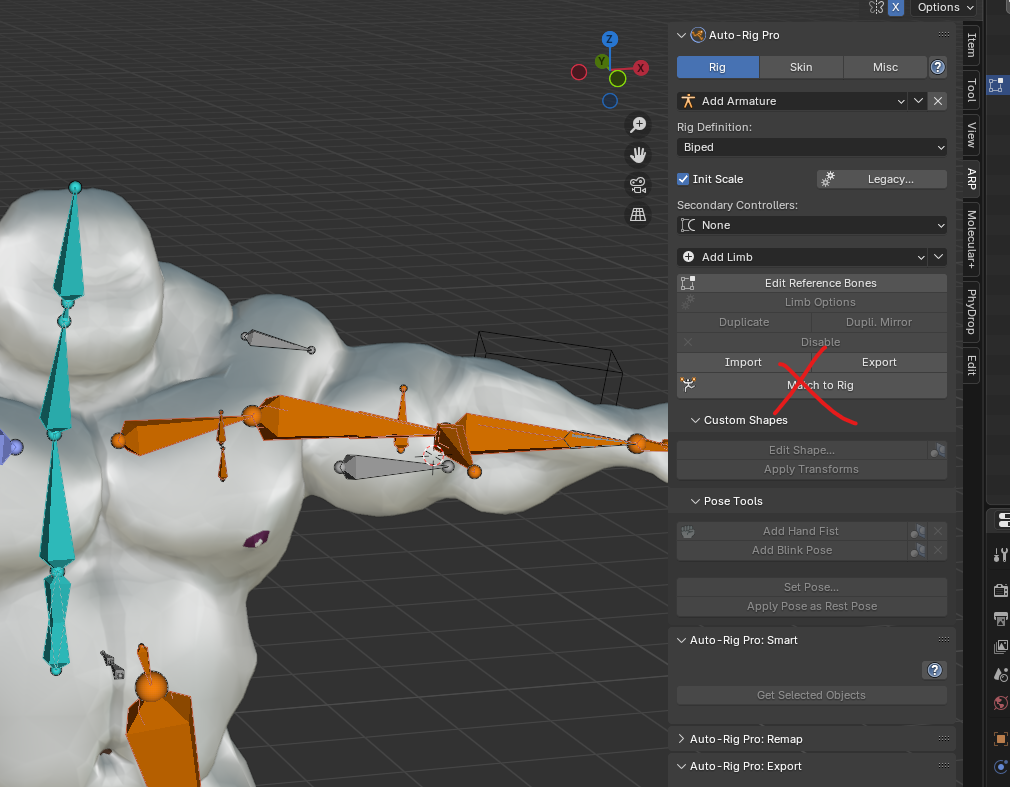
Task: Click the Legacy gear icon button
Action: tap(828, 179)
